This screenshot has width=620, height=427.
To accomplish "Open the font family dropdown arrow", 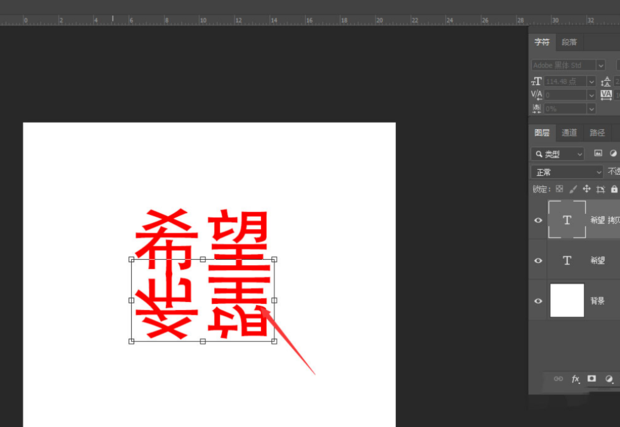I will 601,65.
